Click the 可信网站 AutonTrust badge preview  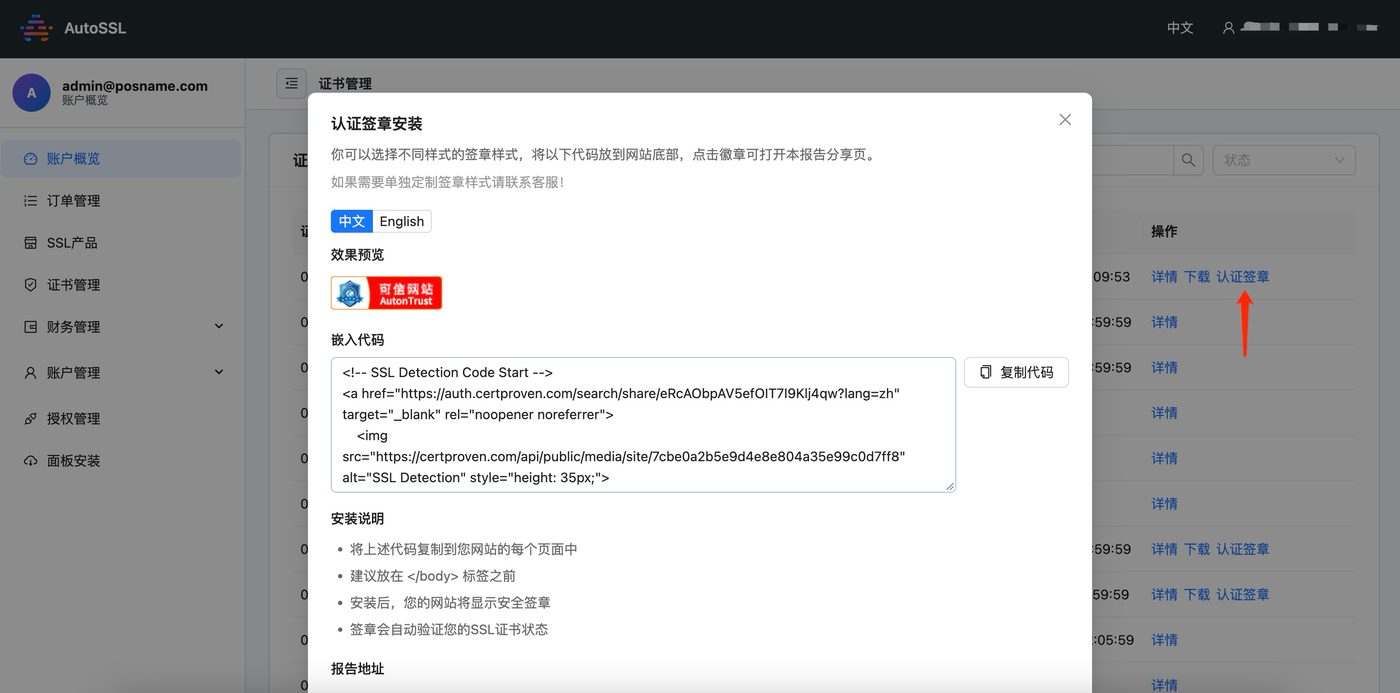tap(386, 293)
